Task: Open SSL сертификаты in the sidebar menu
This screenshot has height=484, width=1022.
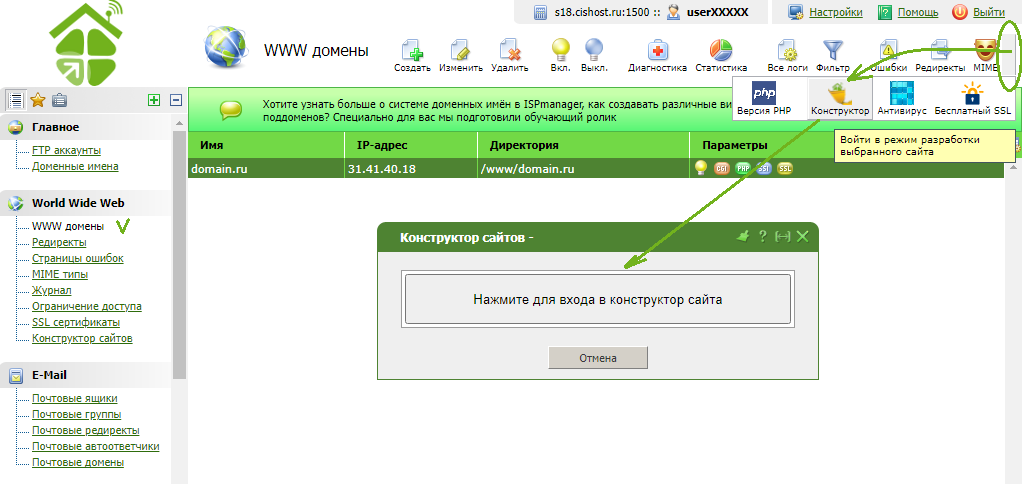Action: pos(76,322)
